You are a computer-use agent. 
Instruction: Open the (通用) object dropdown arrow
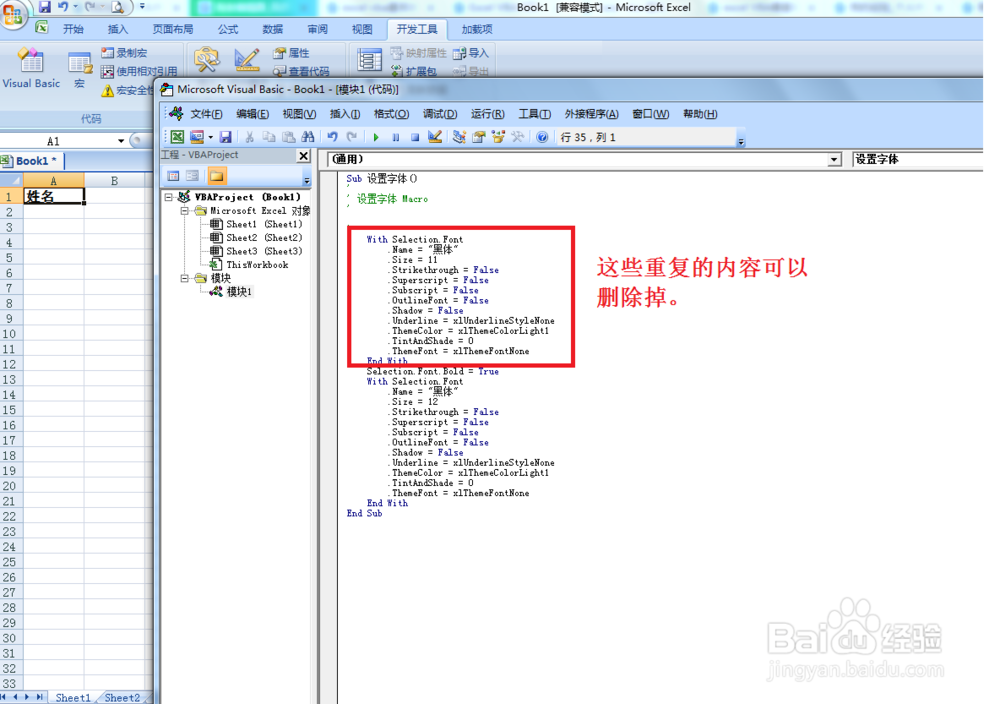(834, 159)
